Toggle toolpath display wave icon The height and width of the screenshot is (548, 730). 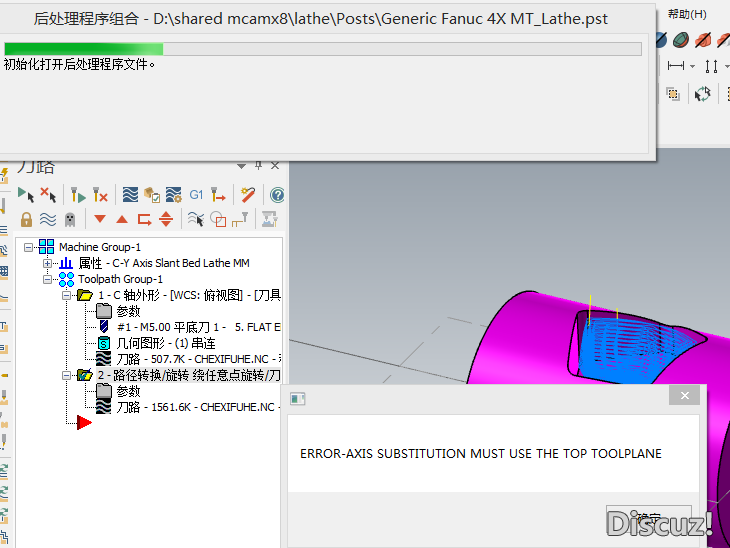(48, 219)
